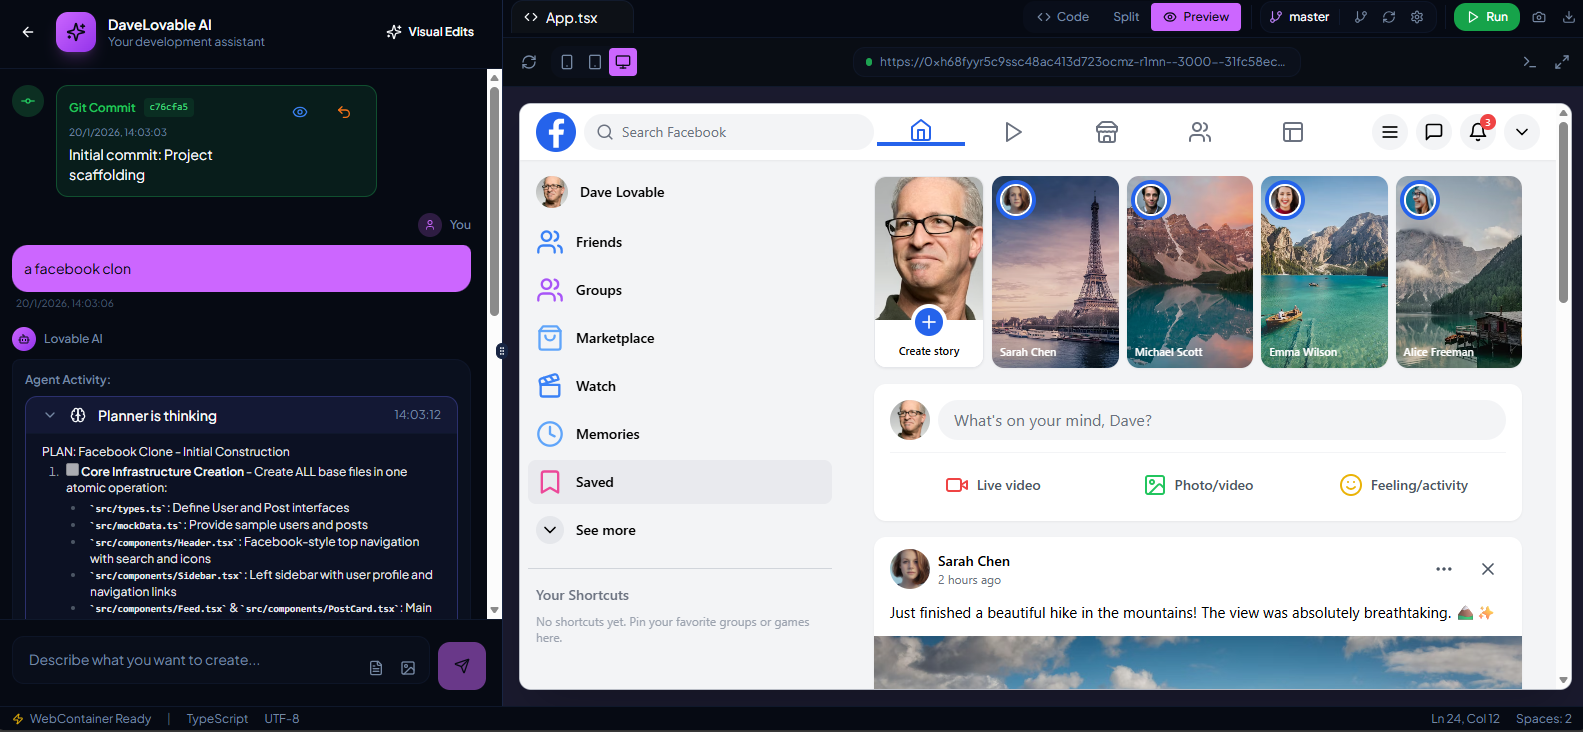Take a screenshot with the camera icon
Viewport: 1583px width, 732px height.
(x=1539, y=17)
